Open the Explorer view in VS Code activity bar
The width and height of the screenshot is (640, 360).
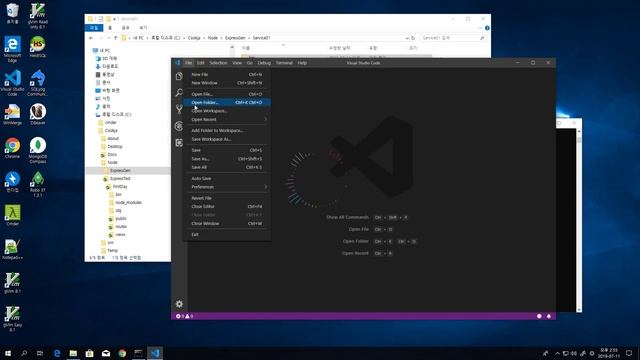179,76
